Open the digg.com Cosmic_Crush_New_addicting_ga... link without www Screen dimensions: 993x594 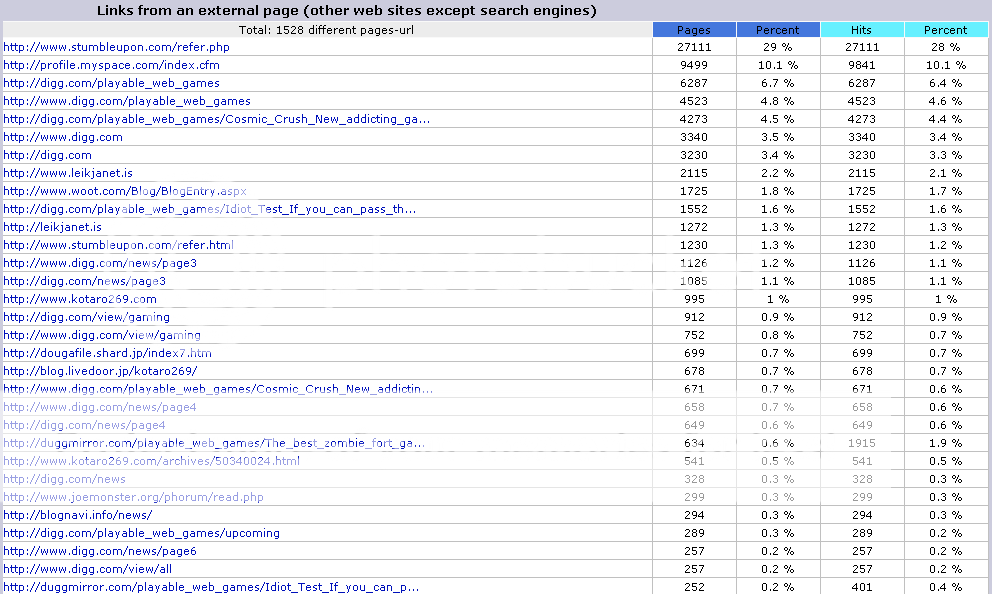(x=217, y=119)
